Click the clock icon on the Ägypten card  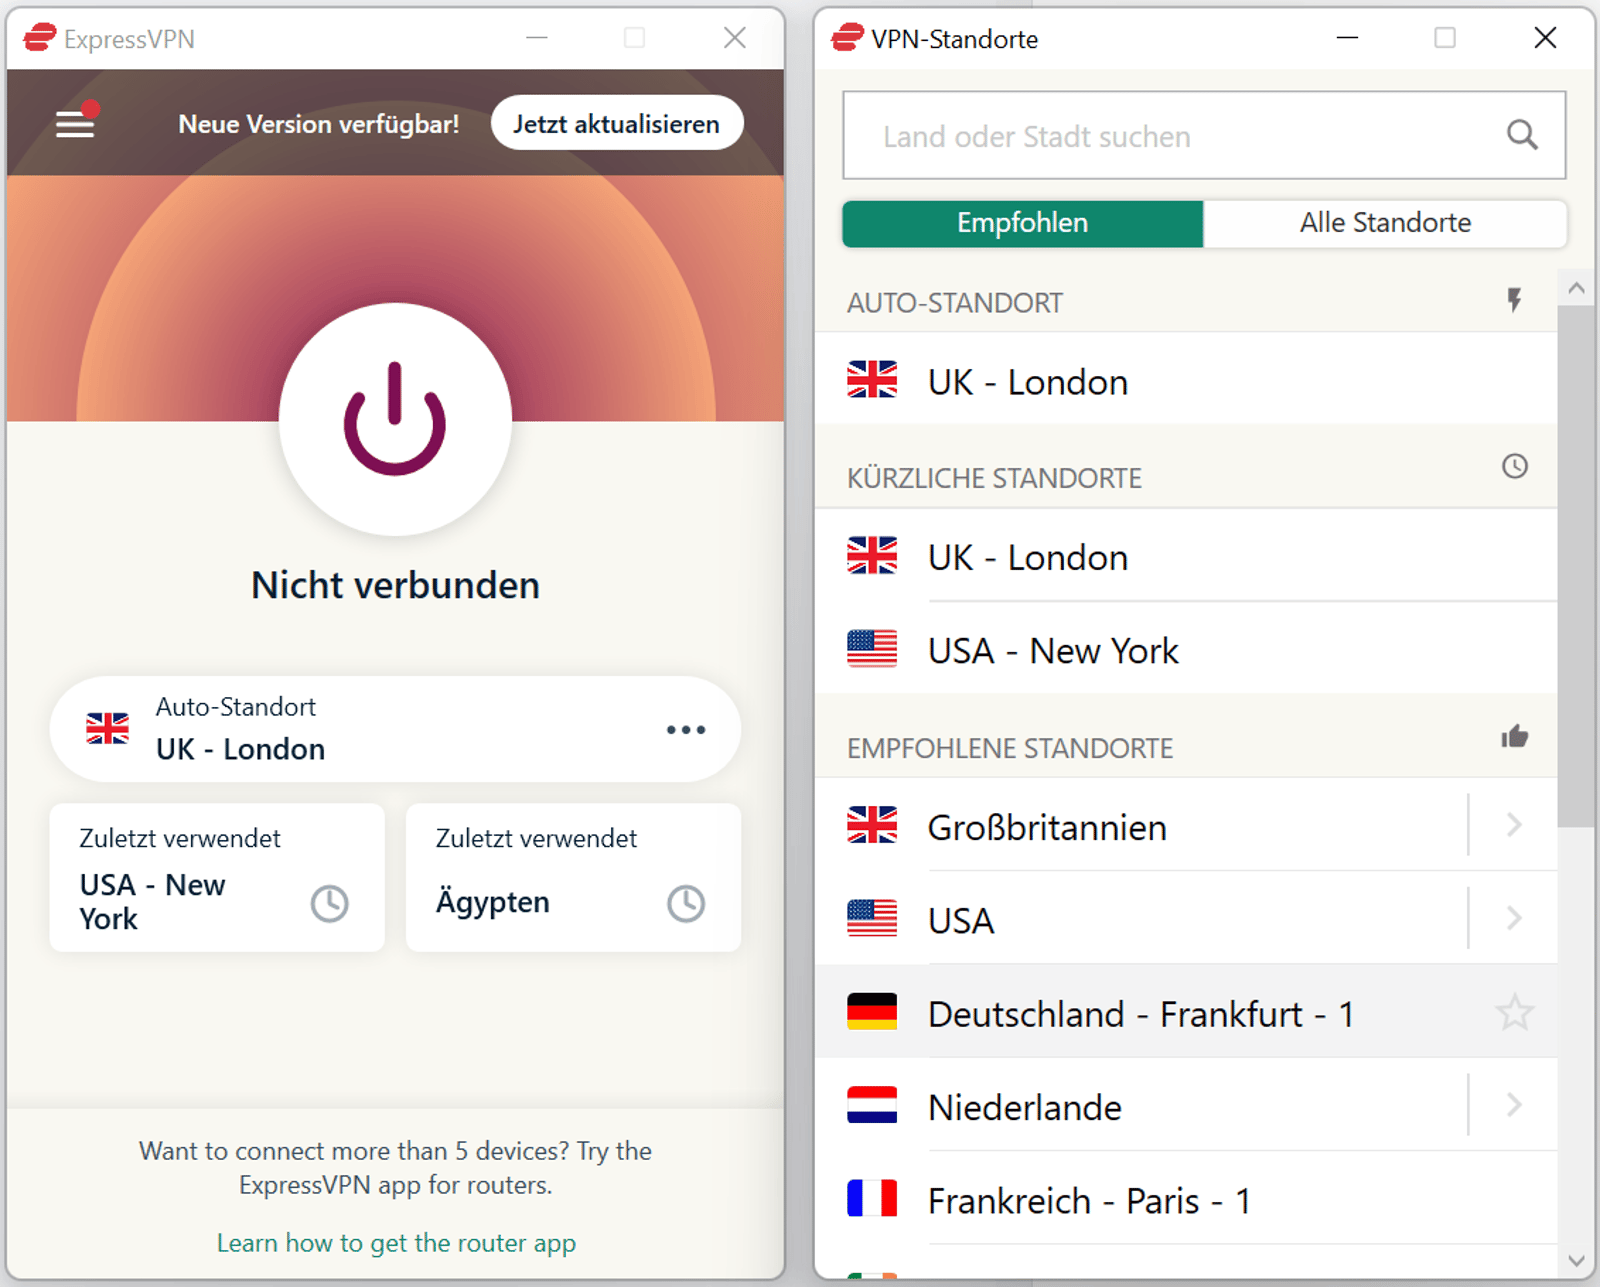[686, 902]
